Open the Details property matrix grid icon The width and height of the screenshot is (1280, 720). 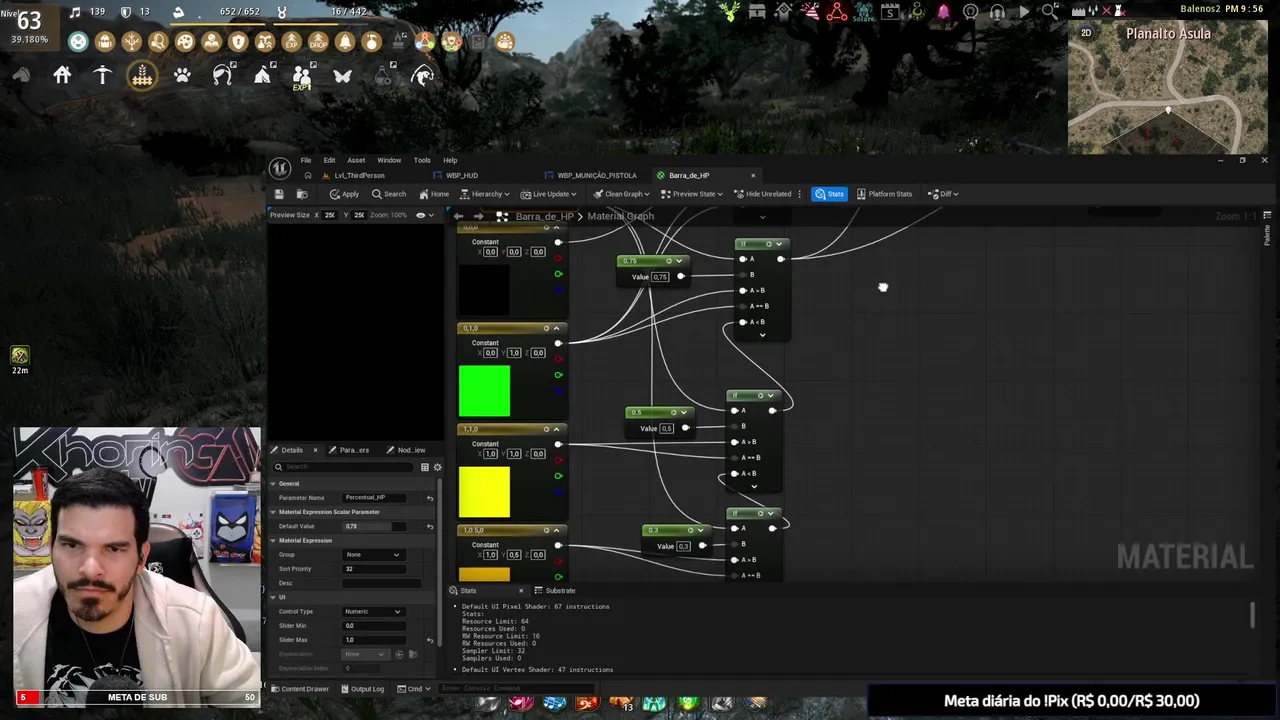click(x=425, y=467)
